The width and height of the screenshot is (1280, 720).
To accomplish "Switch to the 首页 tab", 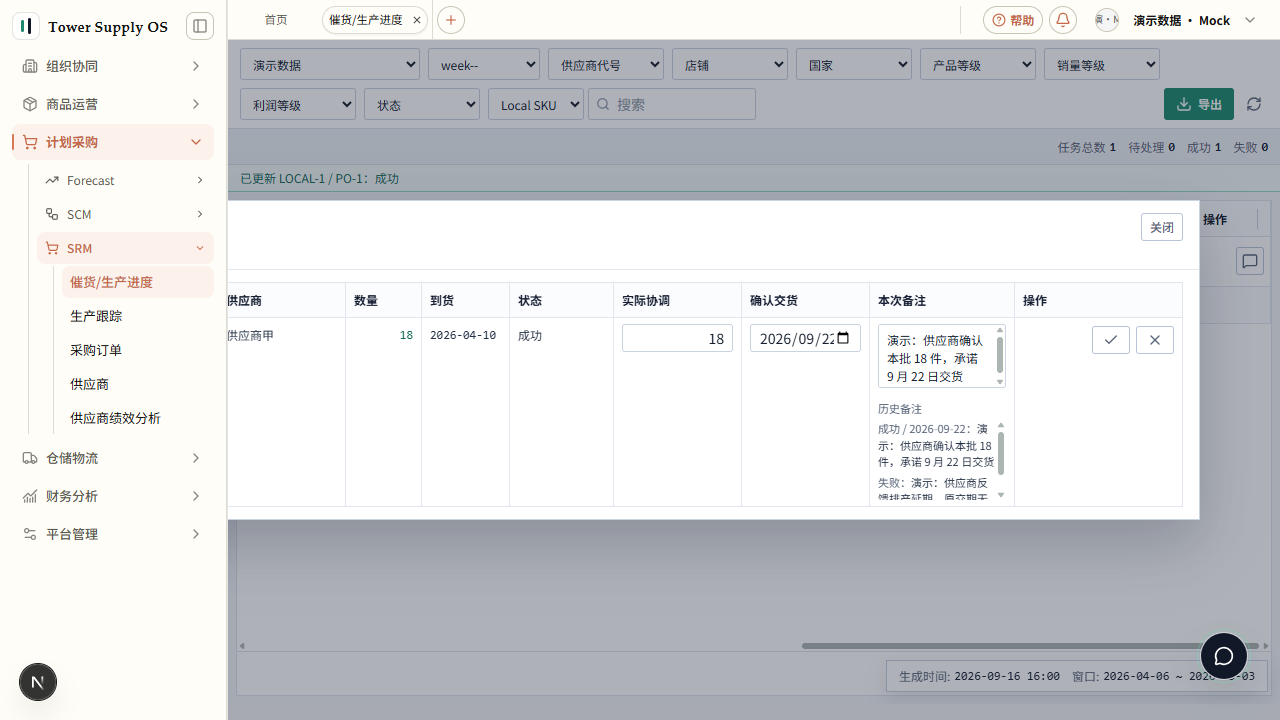I will pos(276,20).
